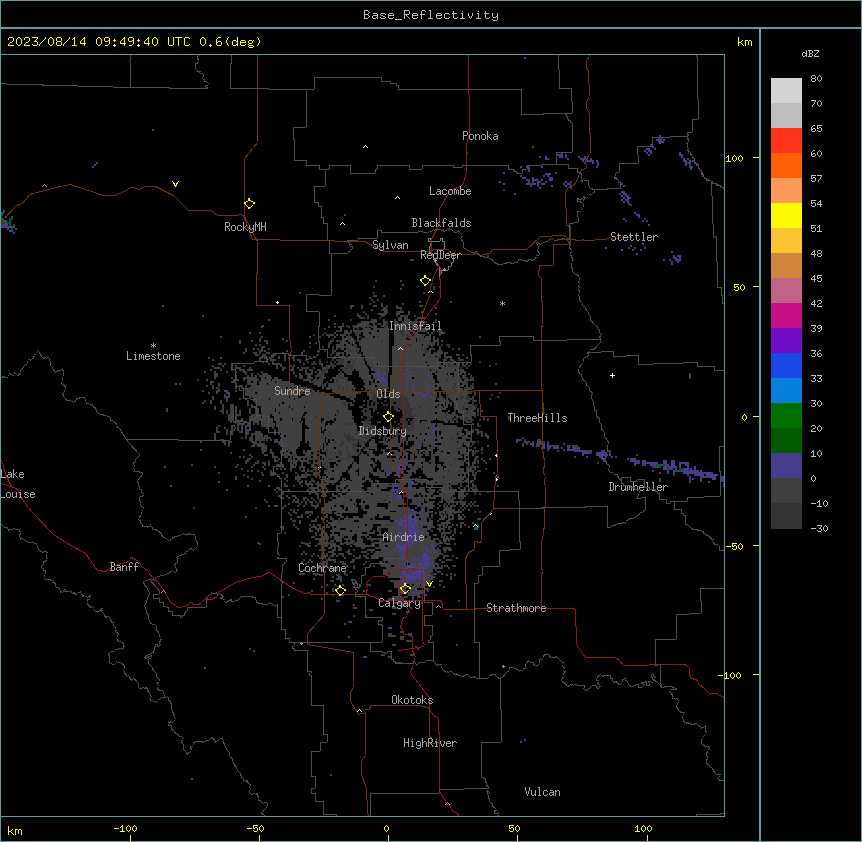Select the blue 36 dBZ color swatch
This screenshot has width=862, height=842.
click(786, 365)
